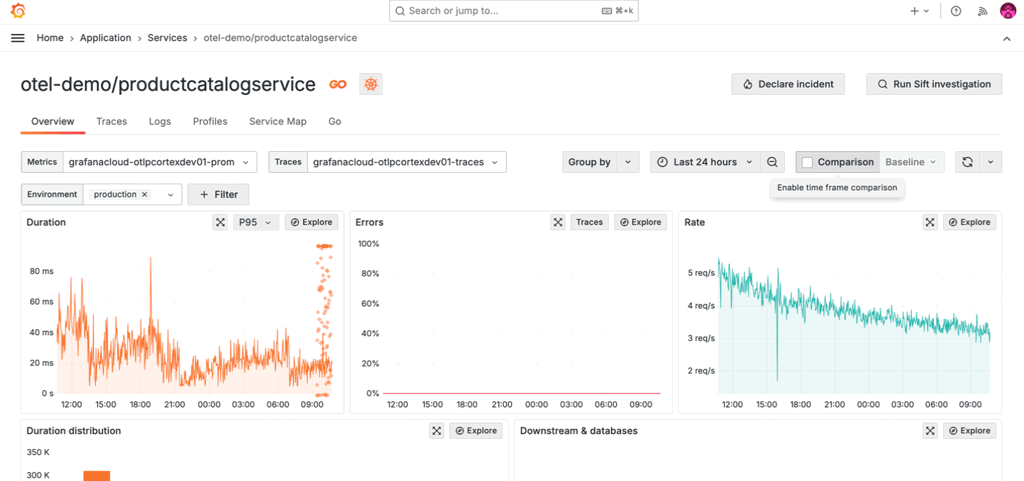Click the Rate panel title
Screen dimensions: 1024x481
(x=694, y=222)
